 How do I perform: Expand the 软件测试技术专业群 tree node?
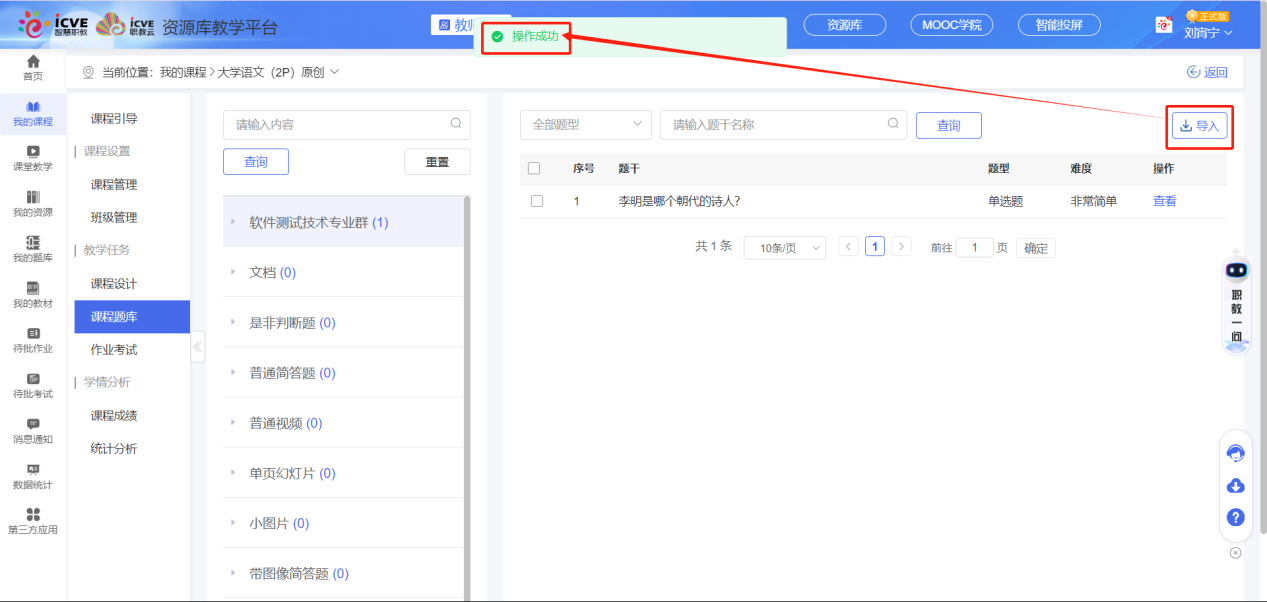pyautogui.click(x=234, y=223)
